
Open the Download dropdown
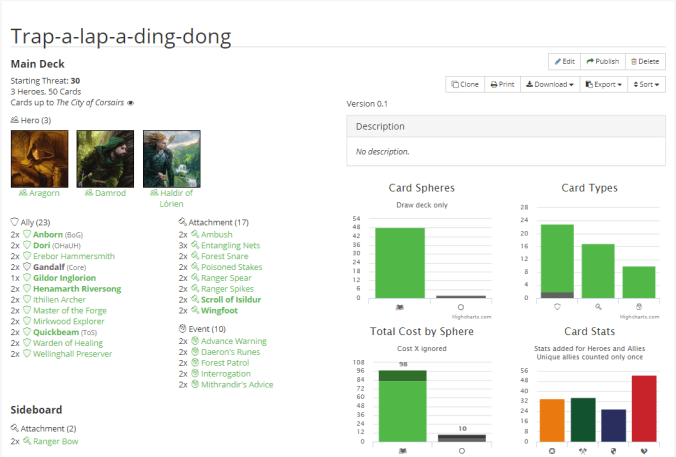[551, 85]
